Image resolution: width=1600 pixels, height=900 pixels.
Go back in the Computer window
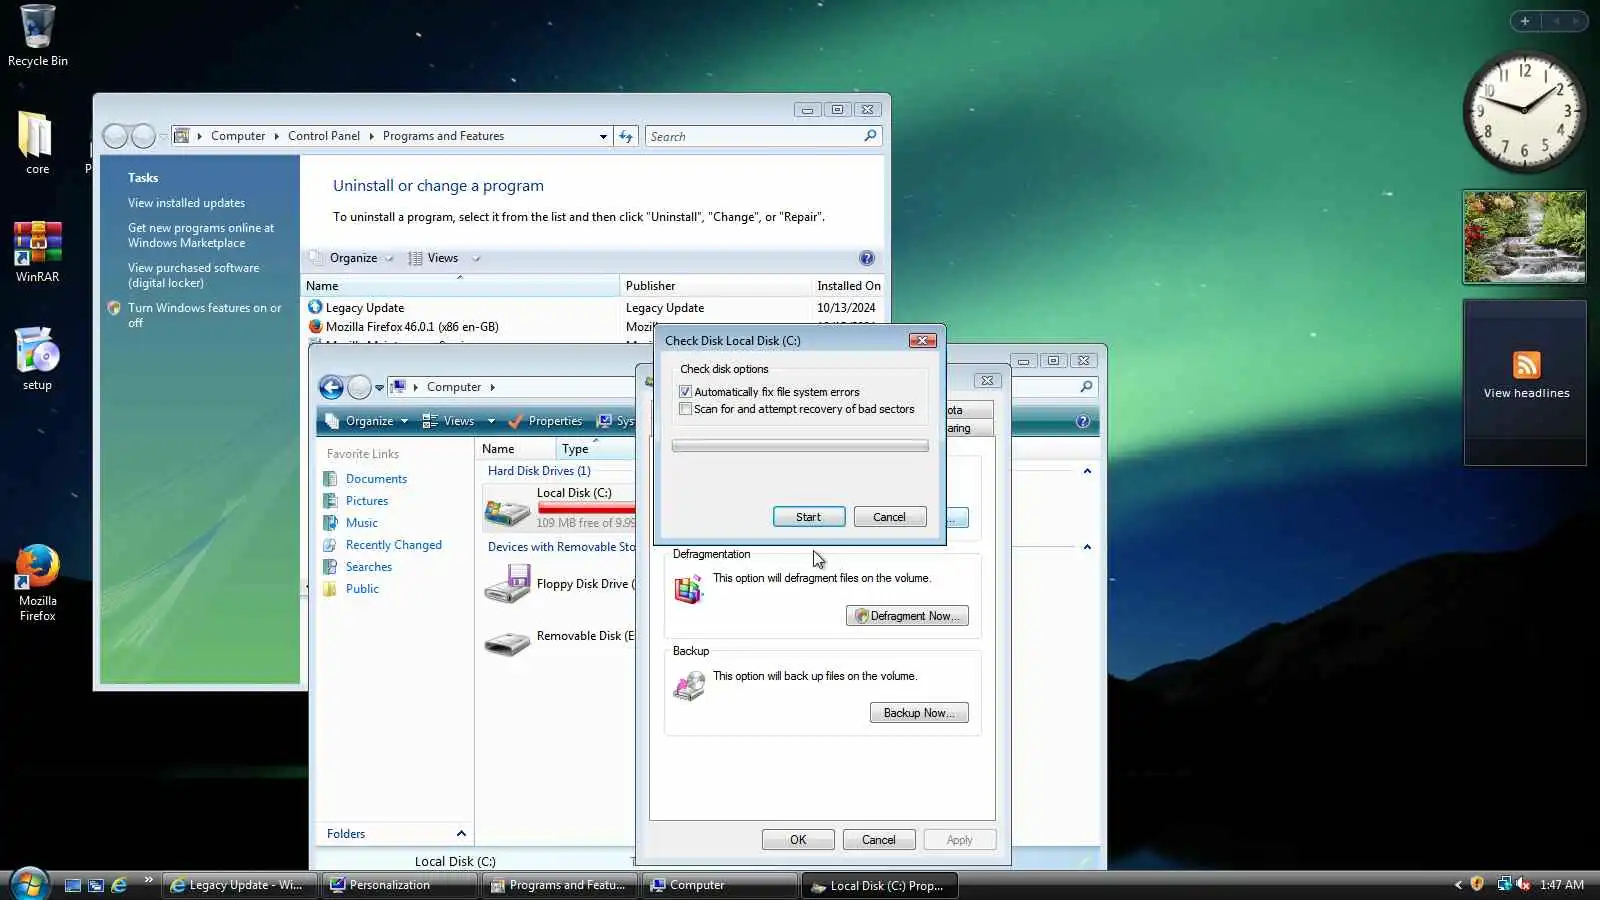tap(331, 387)
